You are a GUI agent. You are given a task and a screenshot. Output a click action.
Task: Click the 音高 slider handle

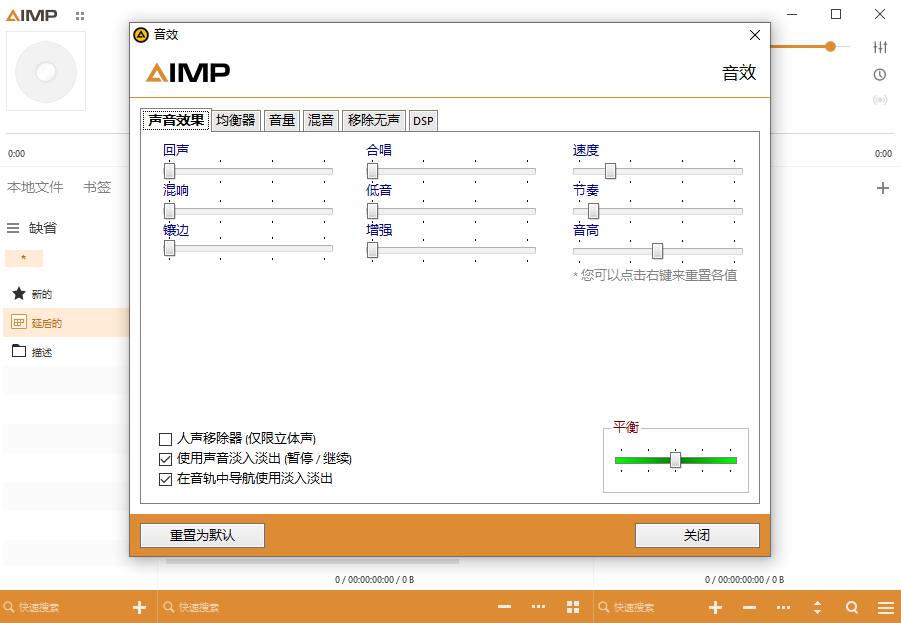(657, 251)
